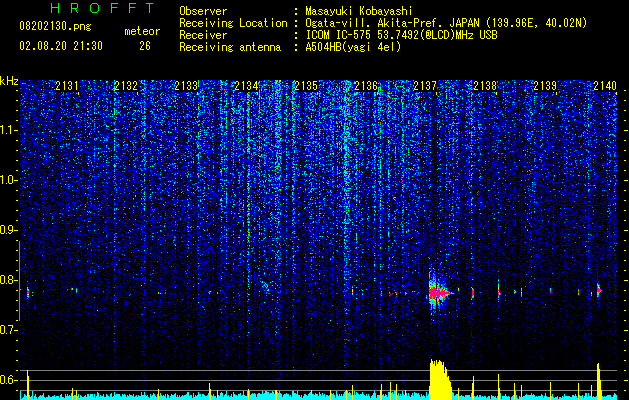629x400 pixels.
Task: Click the 0.8 kHz axis label
Action: point(8,280)
